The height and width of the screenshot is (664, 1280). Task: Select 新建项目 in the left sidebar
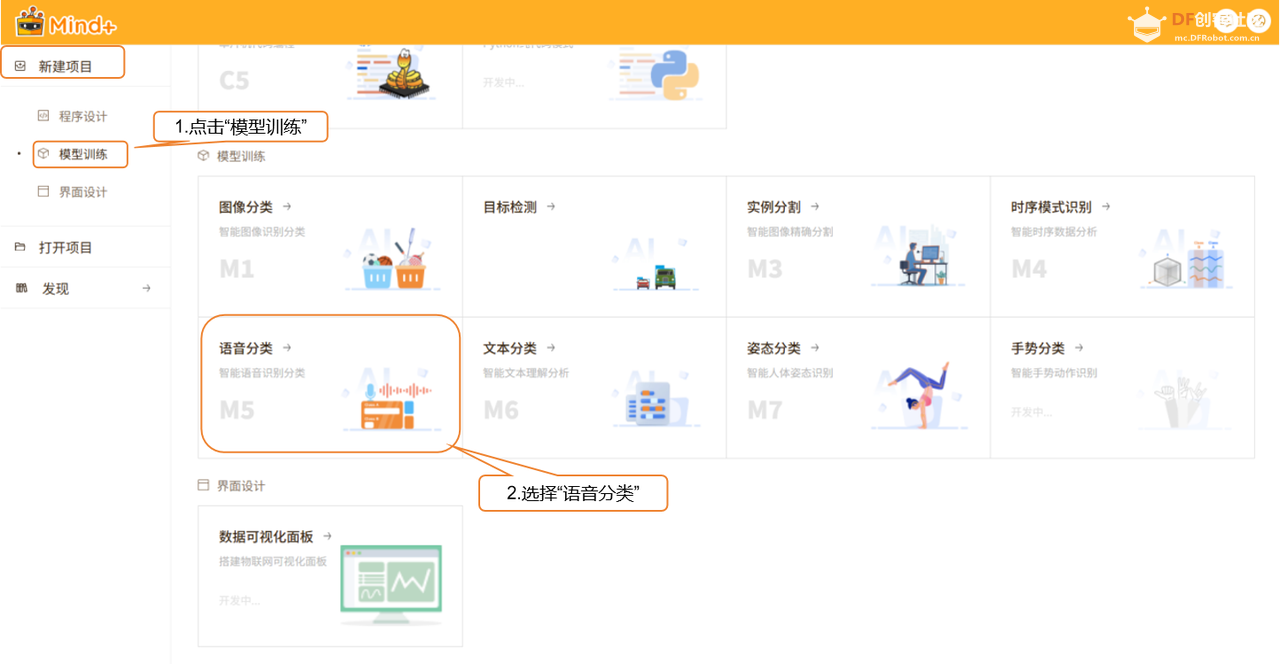[x=63, y=61]
